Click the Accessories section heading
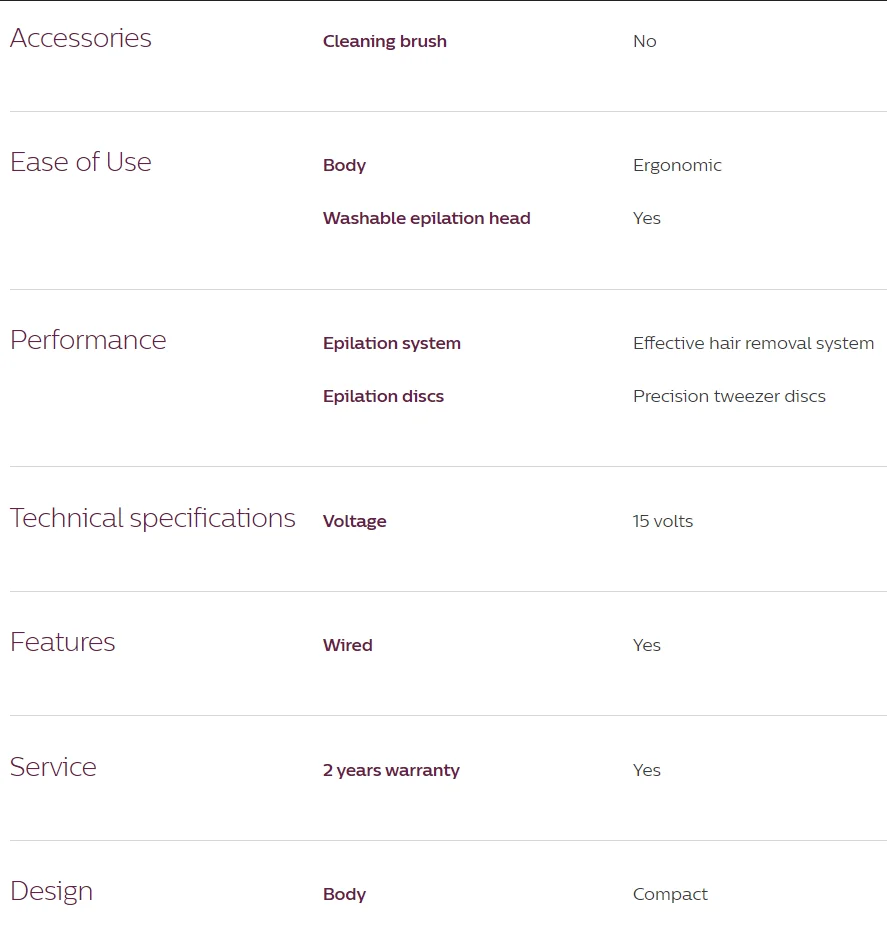Screen dimensions: 887x926 pos(81,39)
